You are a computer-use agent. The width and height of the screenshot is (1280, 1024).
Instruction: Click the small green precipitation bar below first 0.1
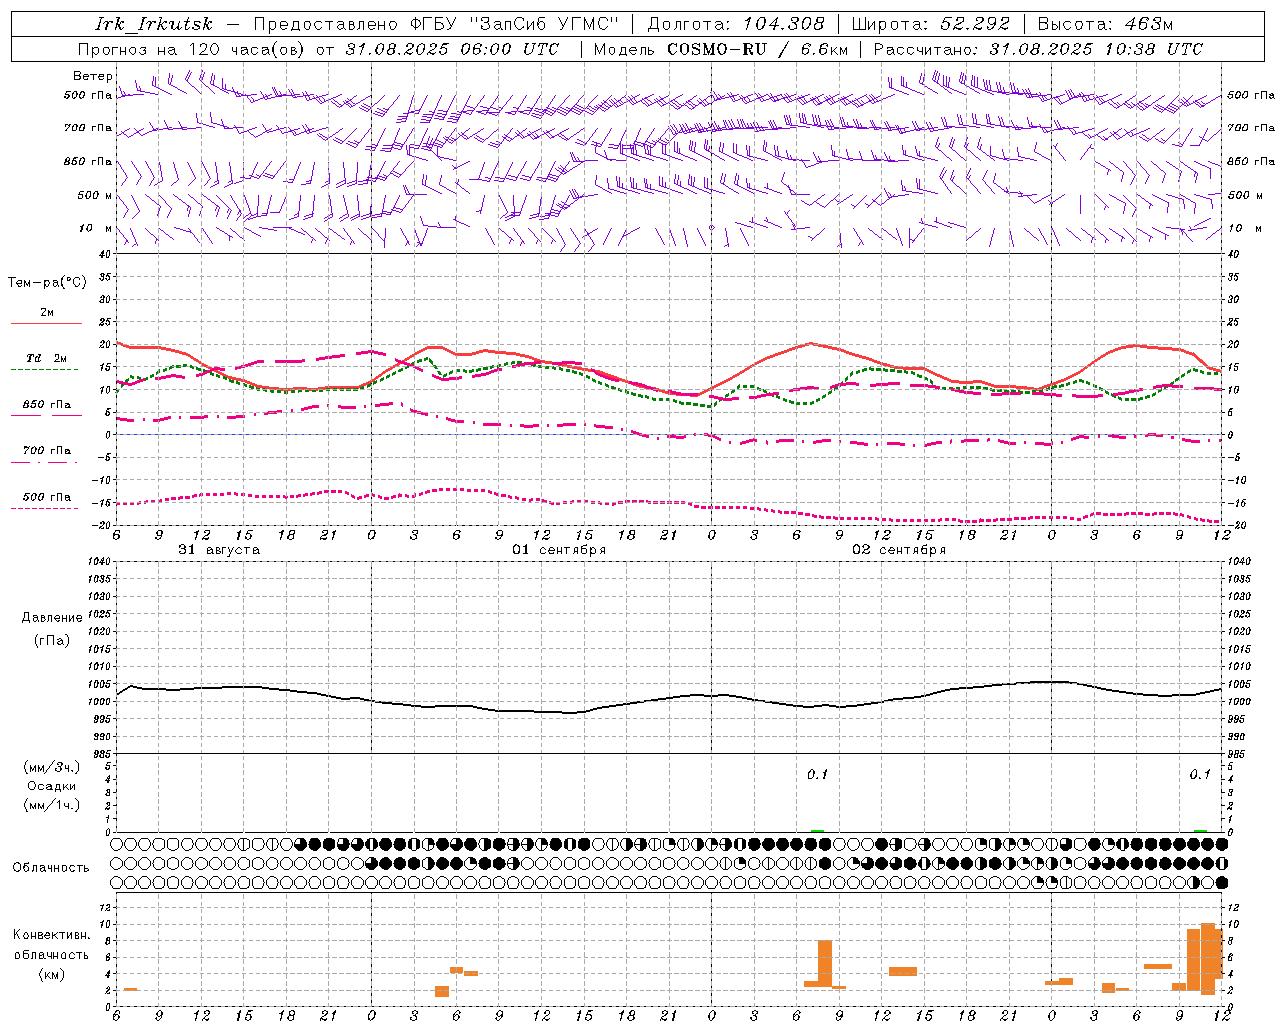point(817,830)
